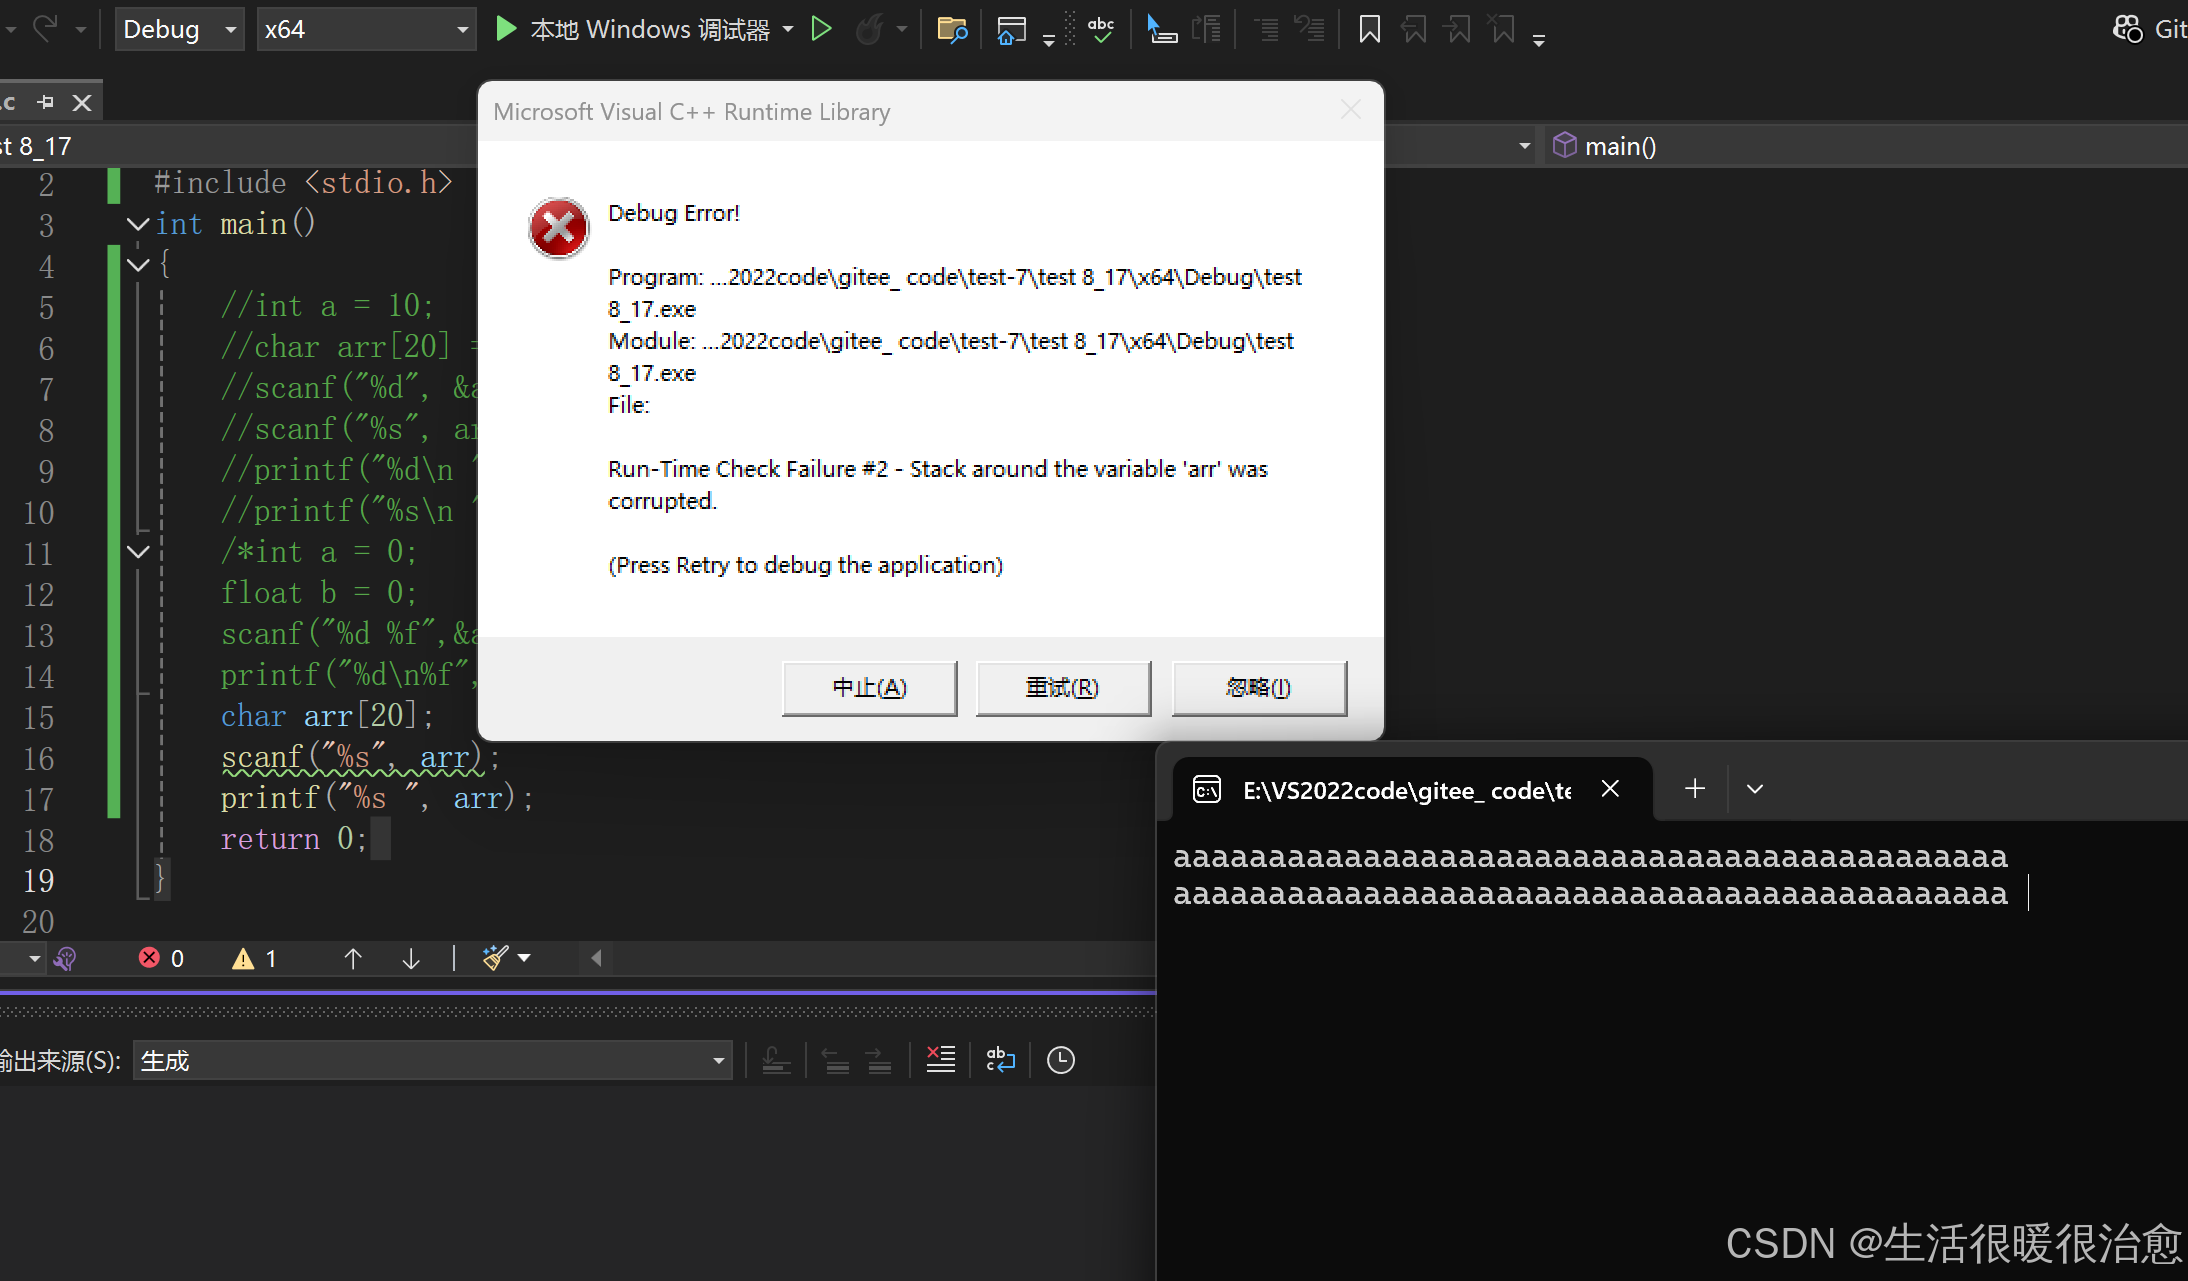2188x1281 pixels.
Task: Click the cursor select-line toolbar icon
Action: coord(1161,29)
